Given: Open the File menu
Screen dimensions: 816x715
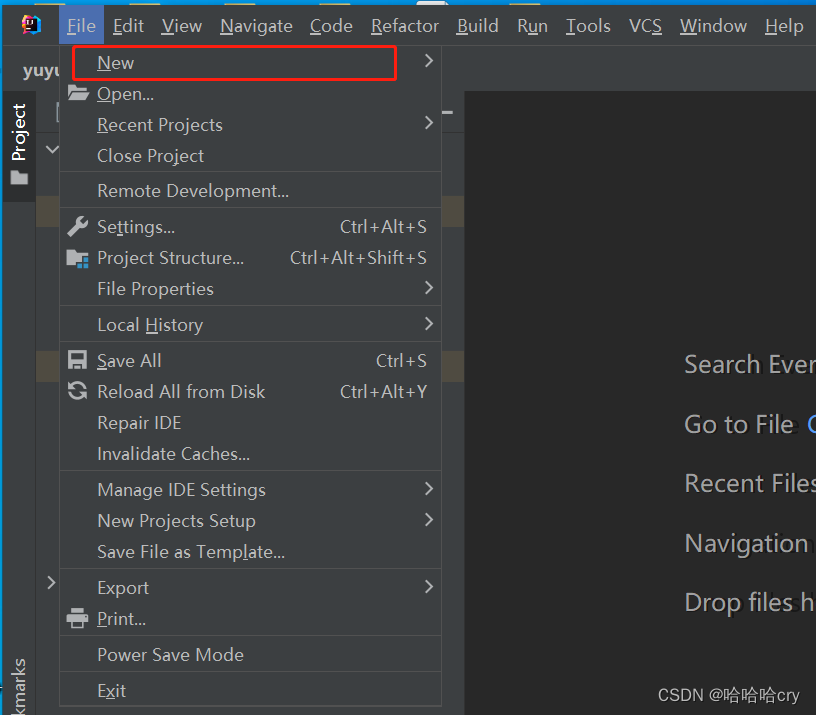Looking at the screenshot, I should pos(81,25).
